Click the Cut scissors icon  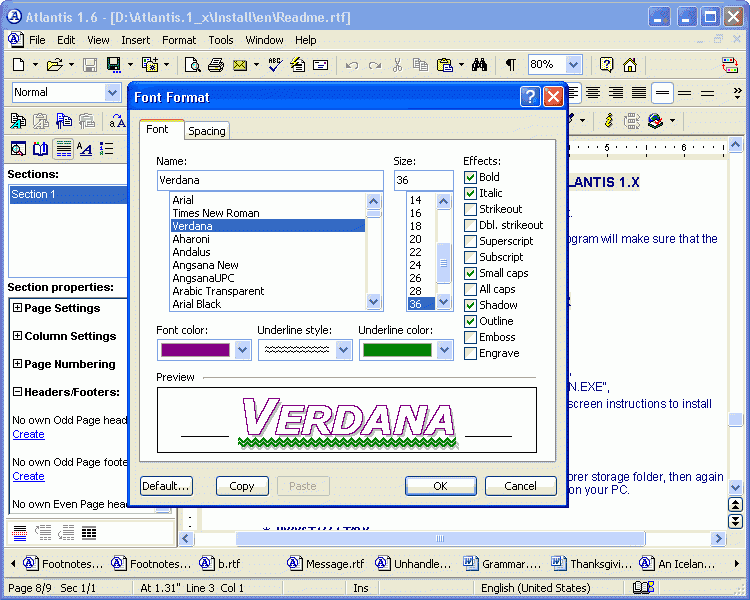click(x=397, y=65)
